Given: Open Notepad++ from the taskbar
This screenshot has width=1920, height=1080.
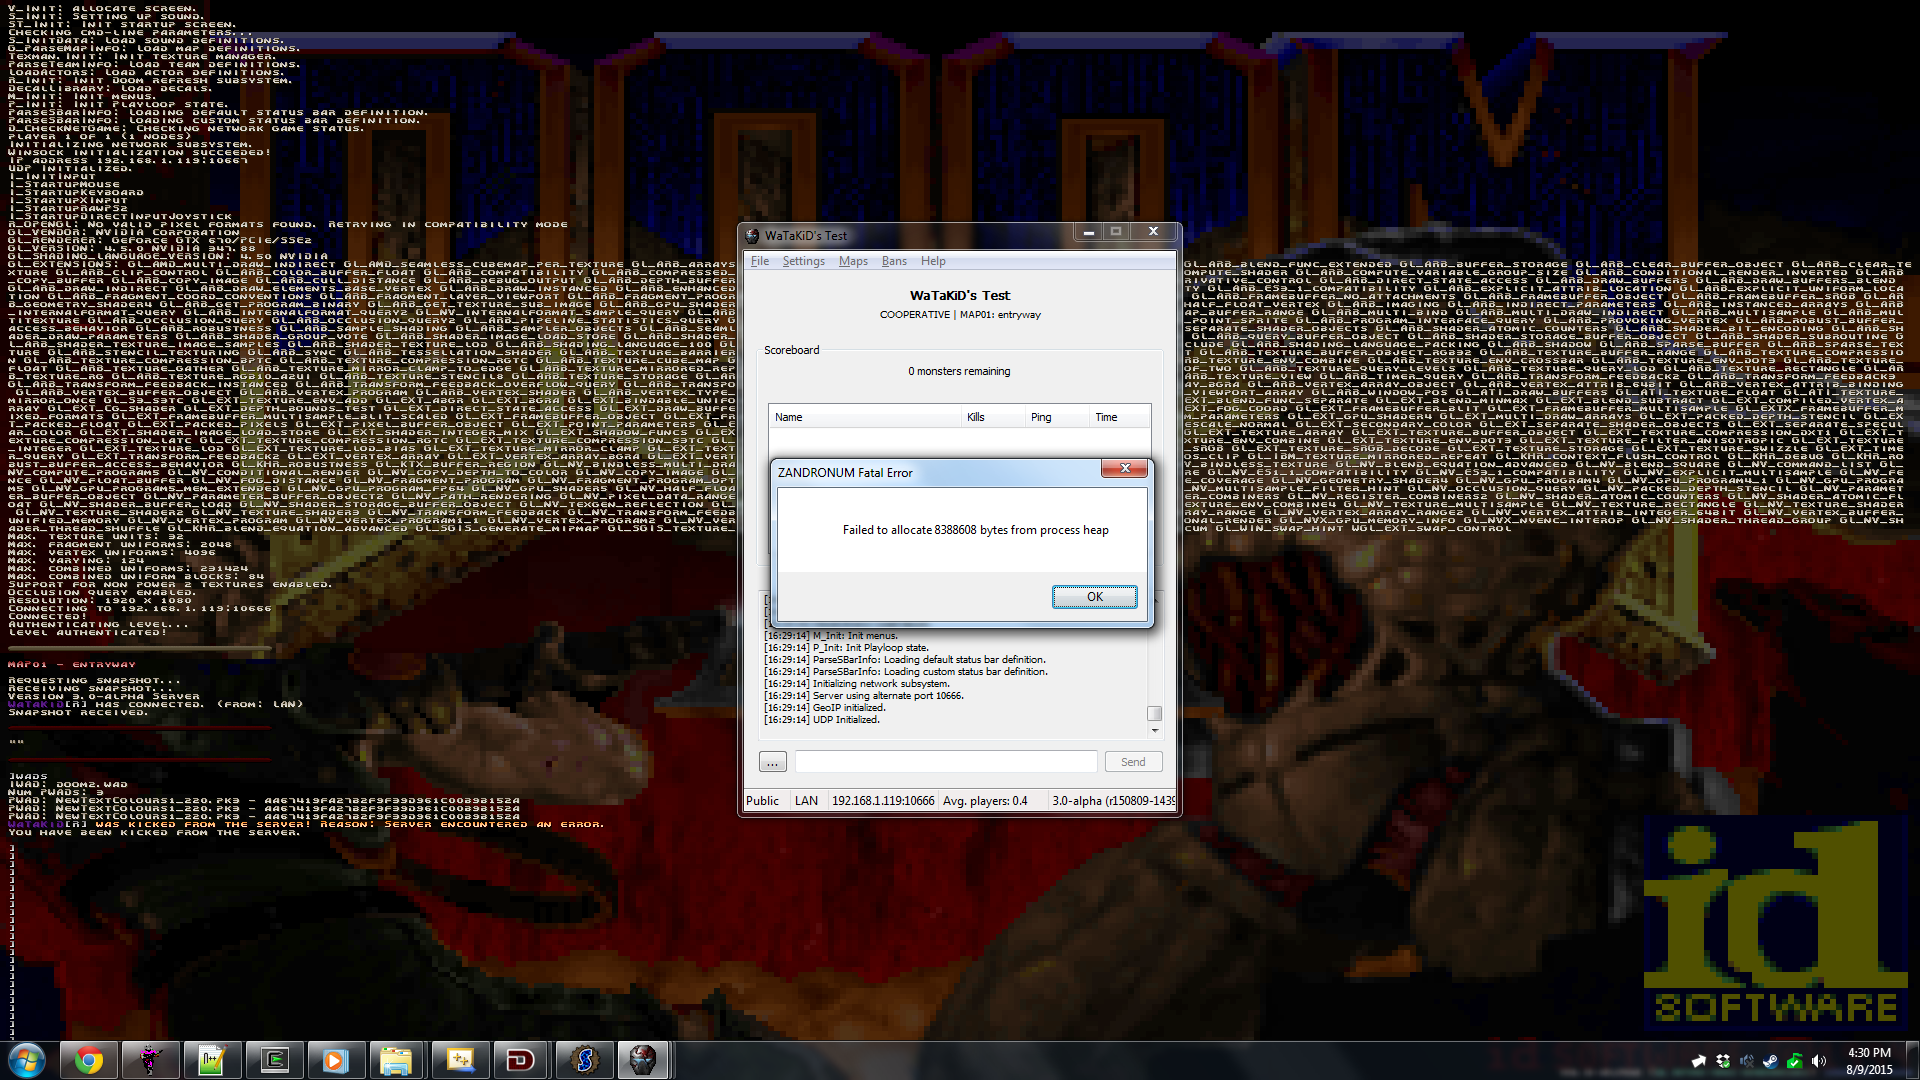Looking at the screenshot, I should 212,1060.
